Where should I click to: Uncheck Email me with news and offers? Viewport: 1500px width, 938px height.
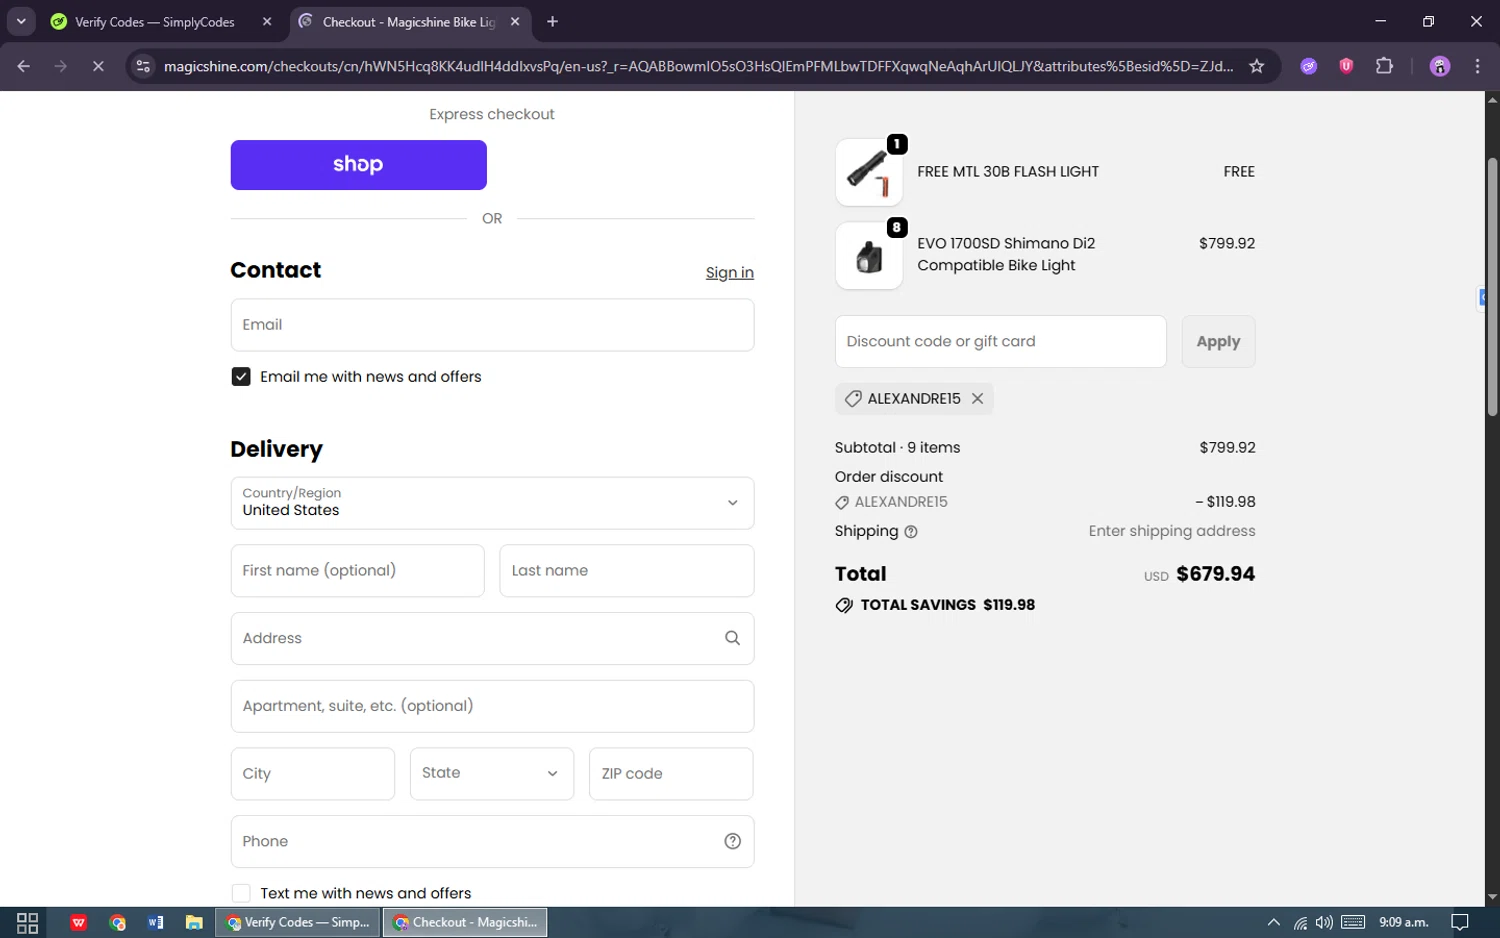(x=241, y=377)
